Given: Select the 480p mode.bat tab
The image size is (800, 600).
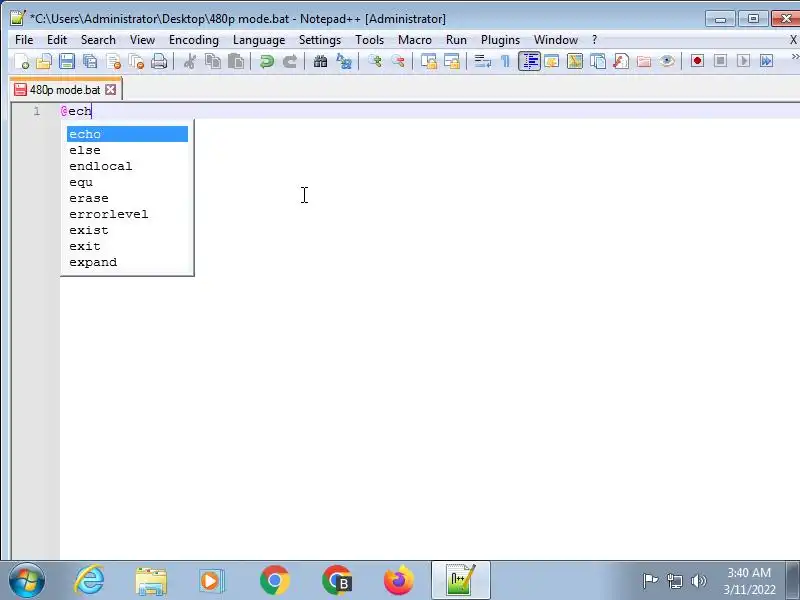Looking at the screenshot, I should coord(65,90).
